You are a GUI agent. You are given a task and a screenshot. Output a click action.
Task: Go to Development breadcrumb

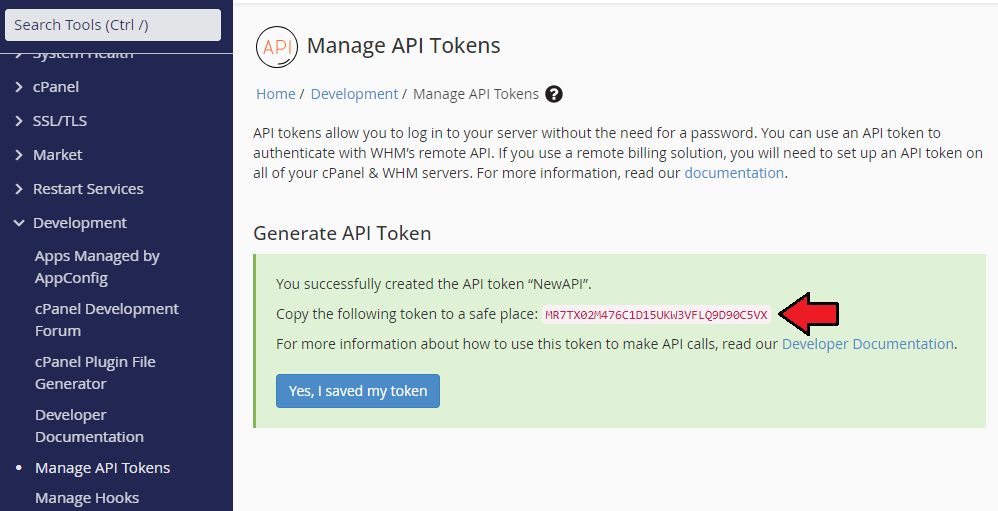tap(354, 94)
